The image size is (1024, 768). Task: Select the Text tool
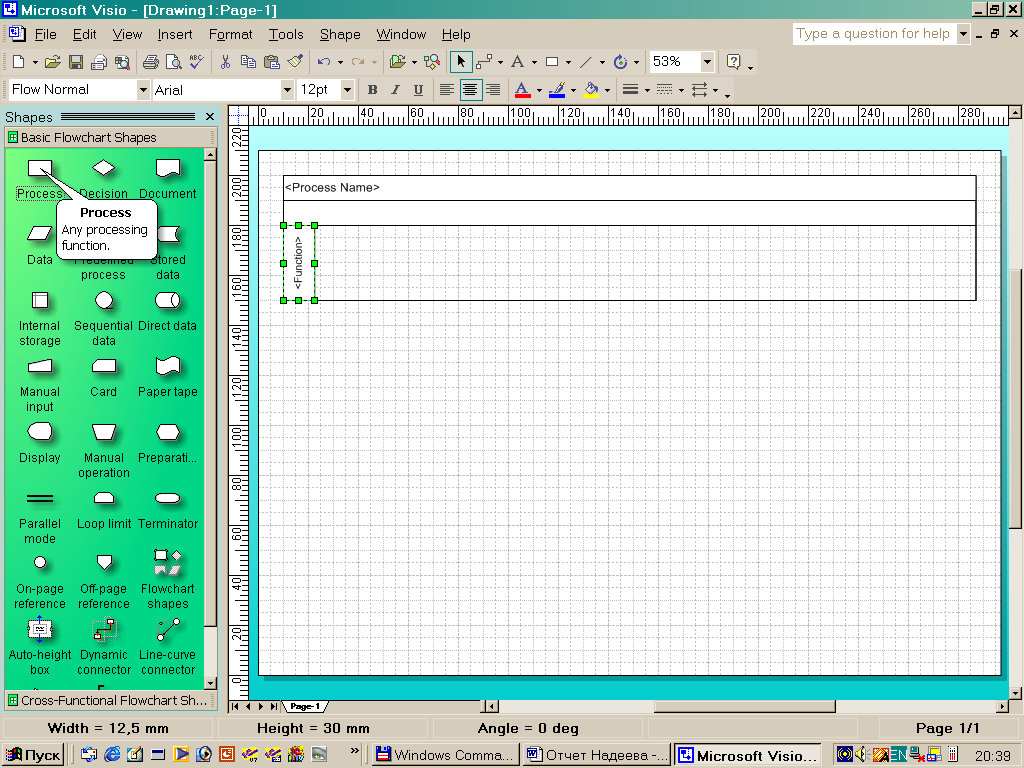click(518, 61)
